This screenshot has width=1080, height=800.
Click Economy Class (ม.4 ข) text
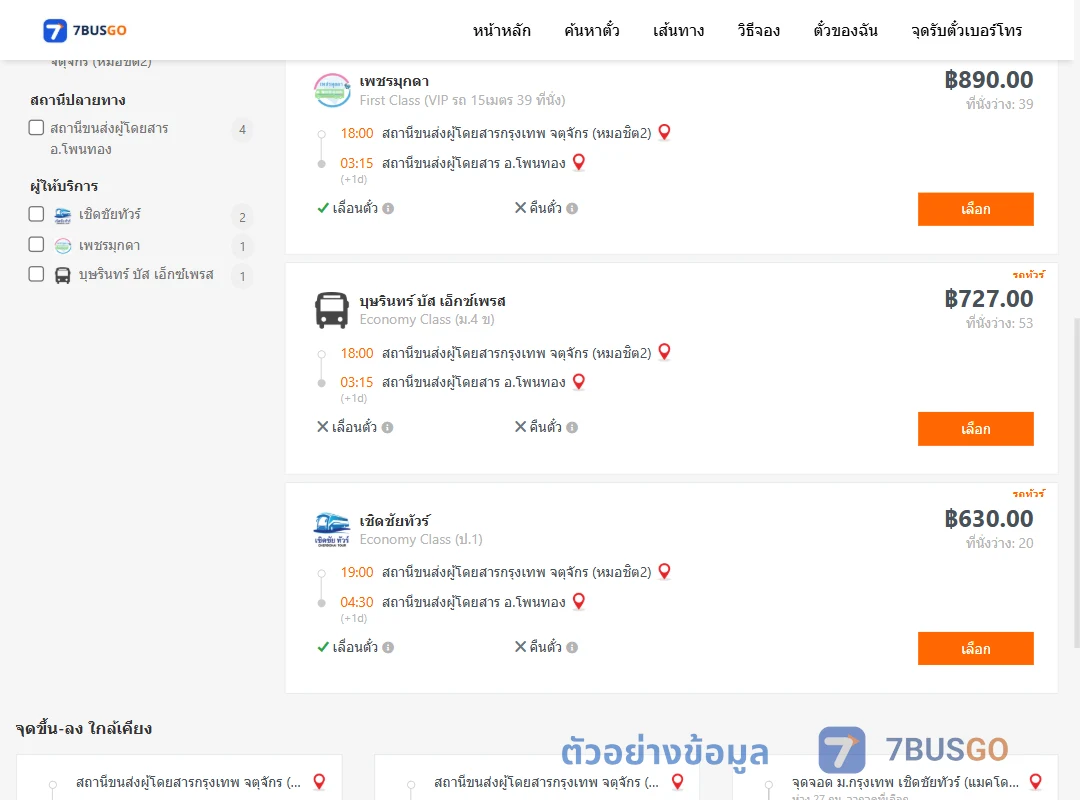[427, 320]
